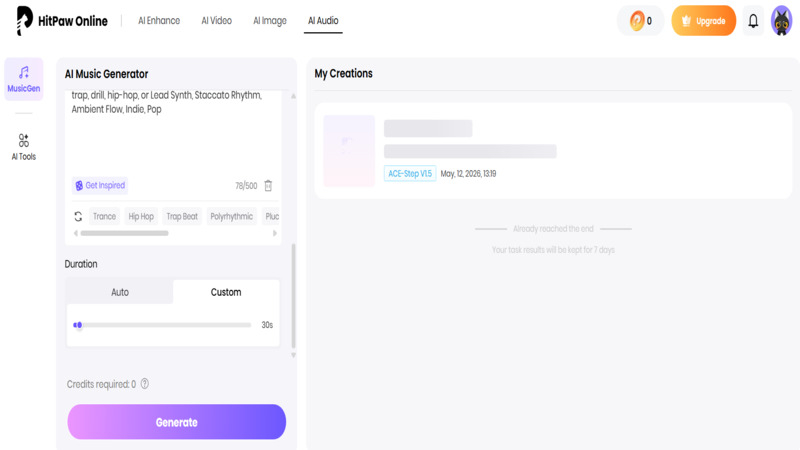Clear the prompt with the trash icon
The image size is (800, 450).
click(268, 186)
